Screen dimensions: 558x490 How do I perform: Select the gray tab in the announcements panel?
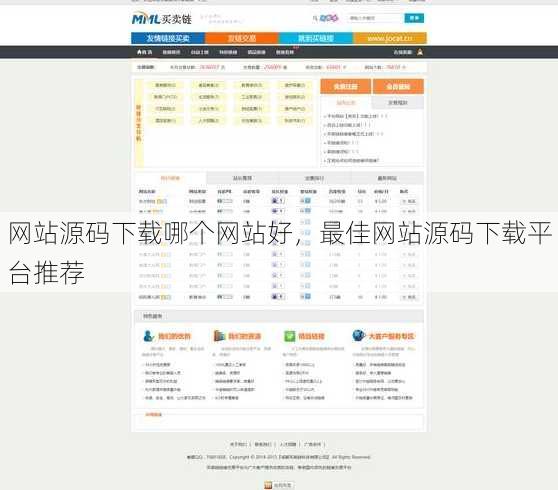398,102
